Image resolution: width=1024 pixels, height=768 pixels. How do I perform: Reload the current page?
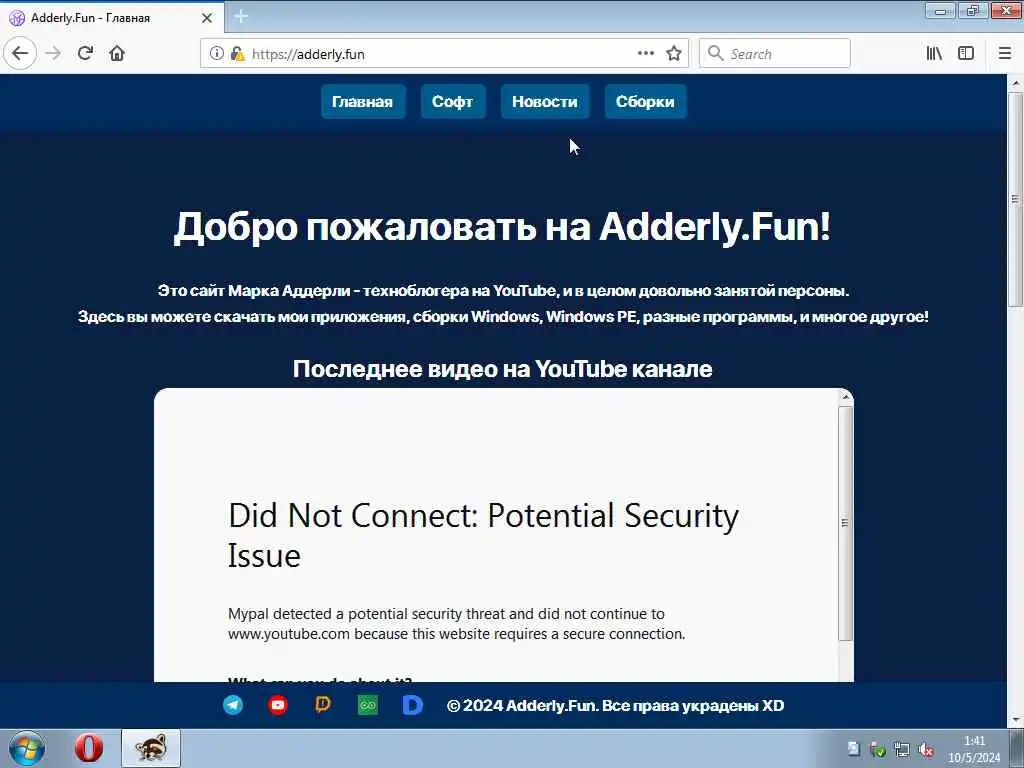coord(86,54)
